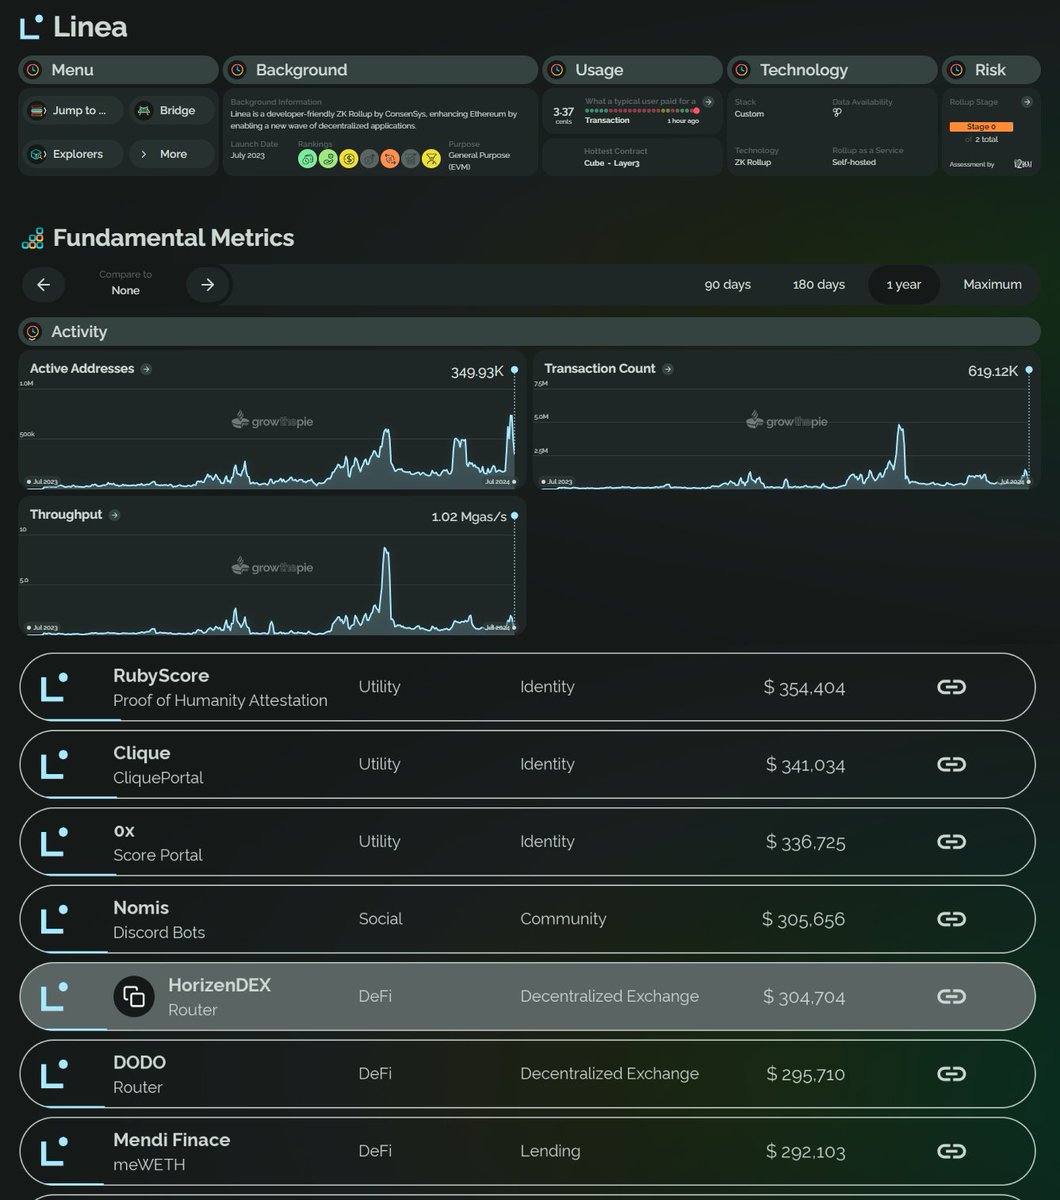This screenshot has width=1060, height=1200.
Task: Open Throughput details arrow
Action: (x=115, y=515)
